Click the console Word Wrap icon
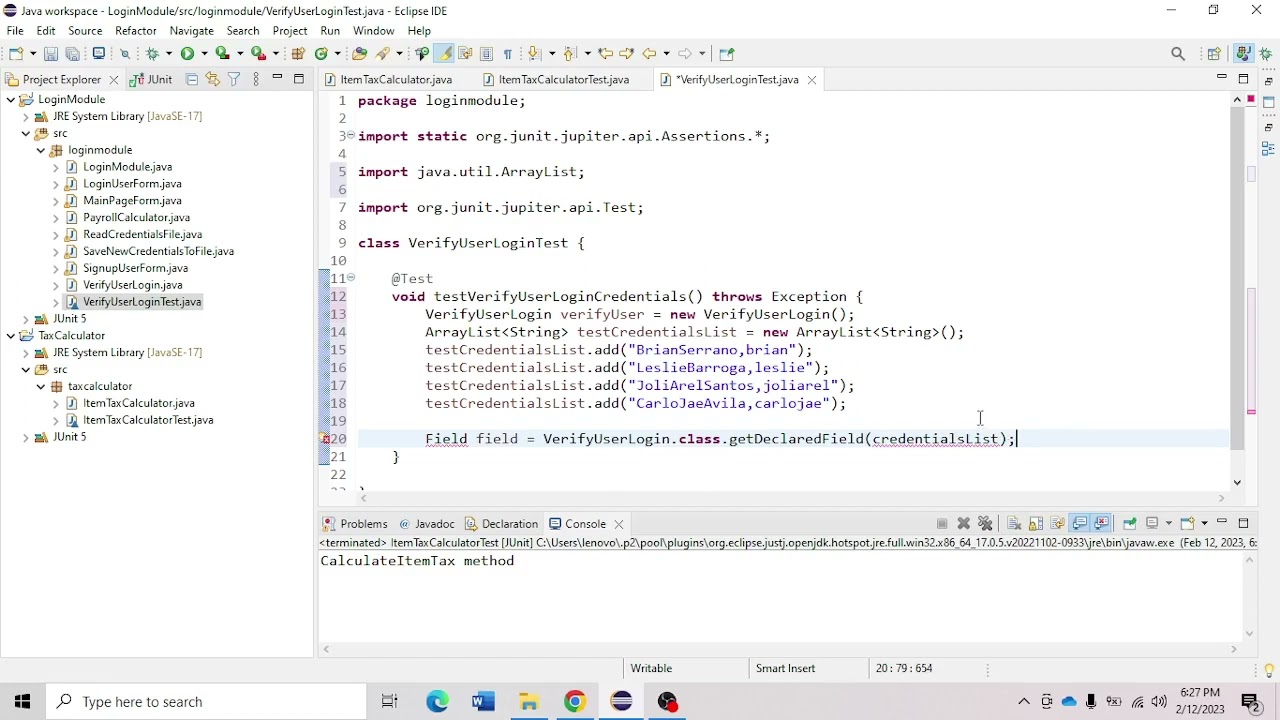 click(1058, 524)
